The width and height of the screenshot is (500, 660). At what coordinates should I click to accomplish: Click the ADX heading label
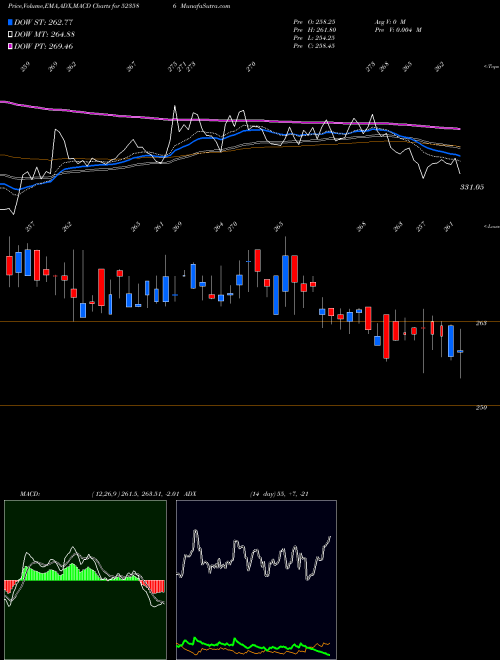tap(189, 494)
